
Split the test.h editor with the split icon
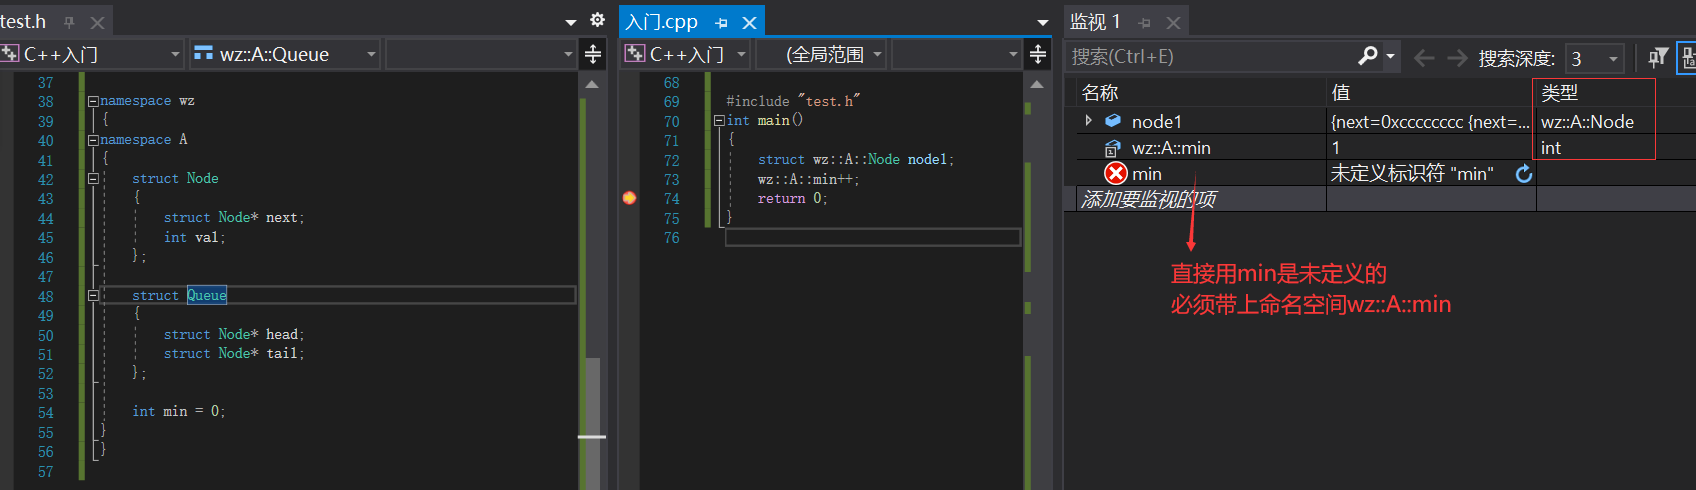(593, 54)
